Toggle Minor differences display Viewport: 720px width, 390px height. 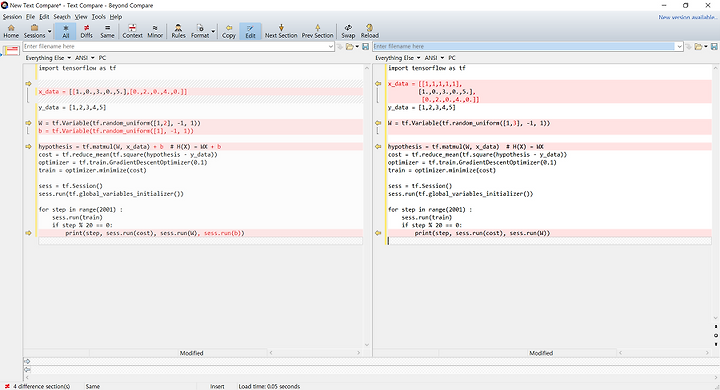[155, 31]
